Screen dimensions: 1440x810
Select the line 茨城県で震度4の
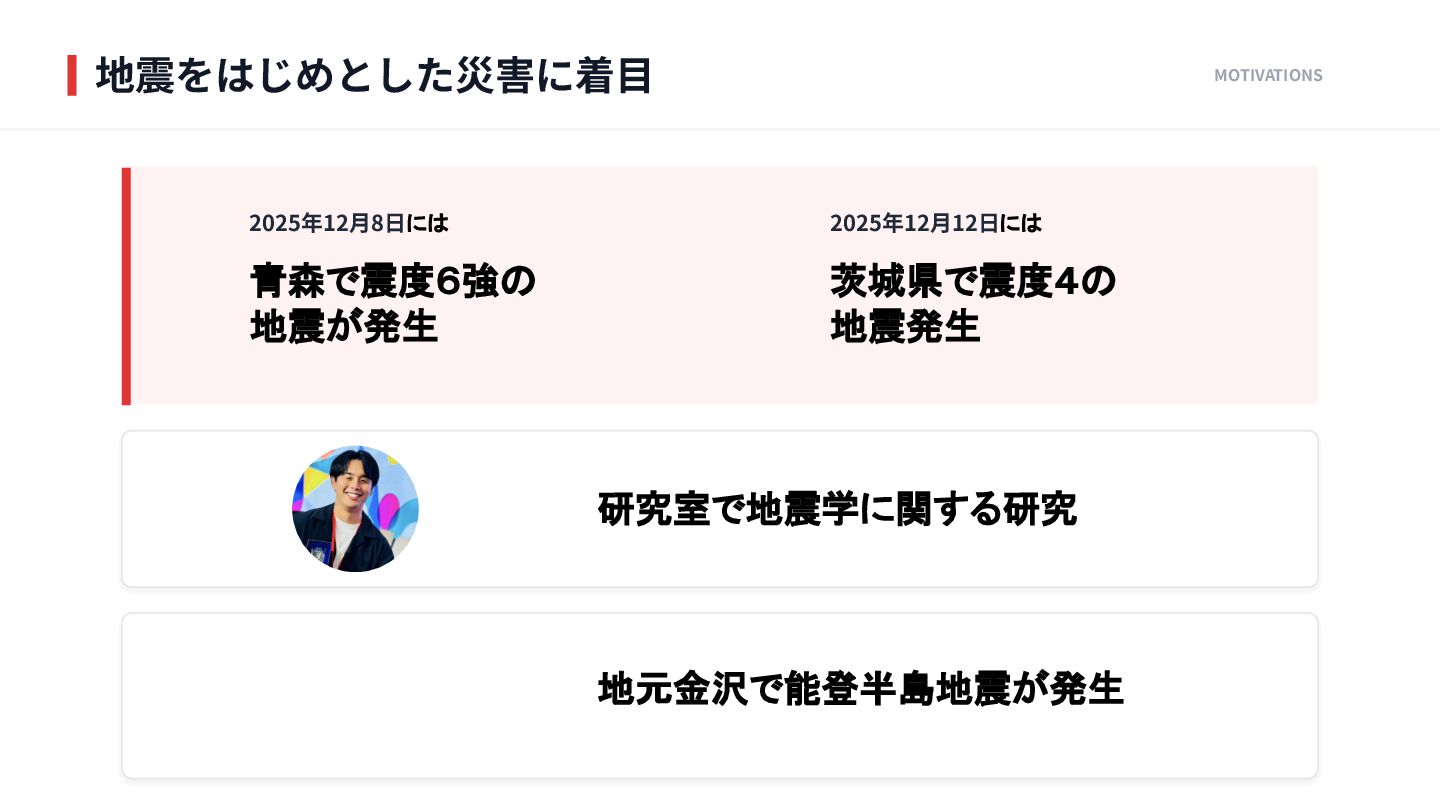(972, 281)
